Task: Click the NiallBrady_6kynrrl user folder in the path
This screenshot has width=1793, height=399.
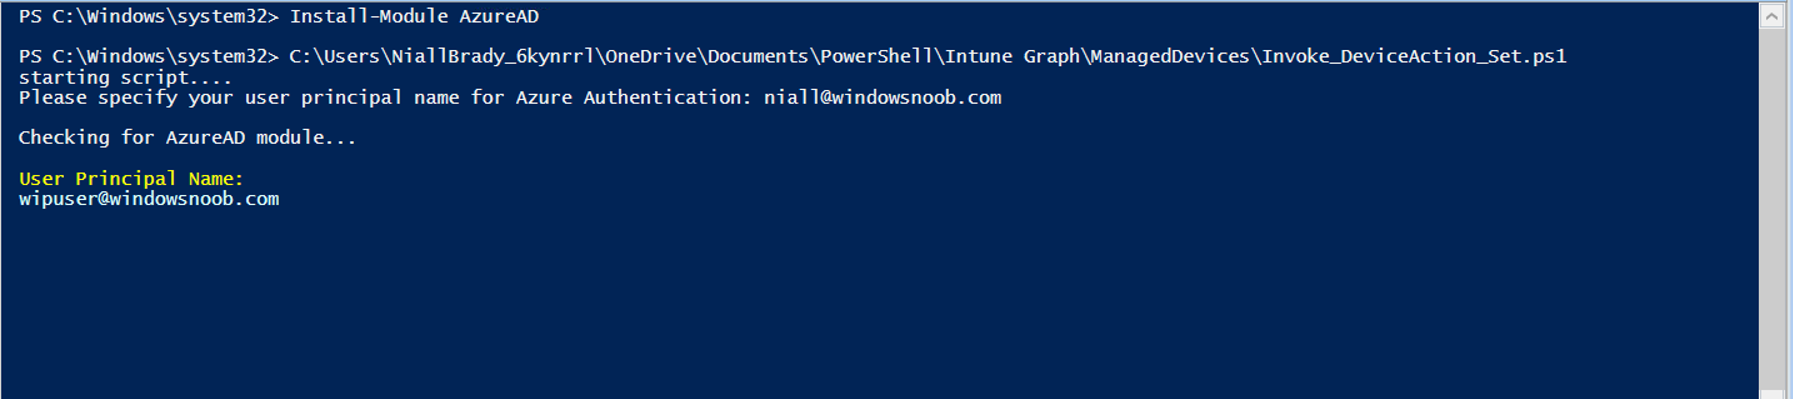Action: click(493, 57)
